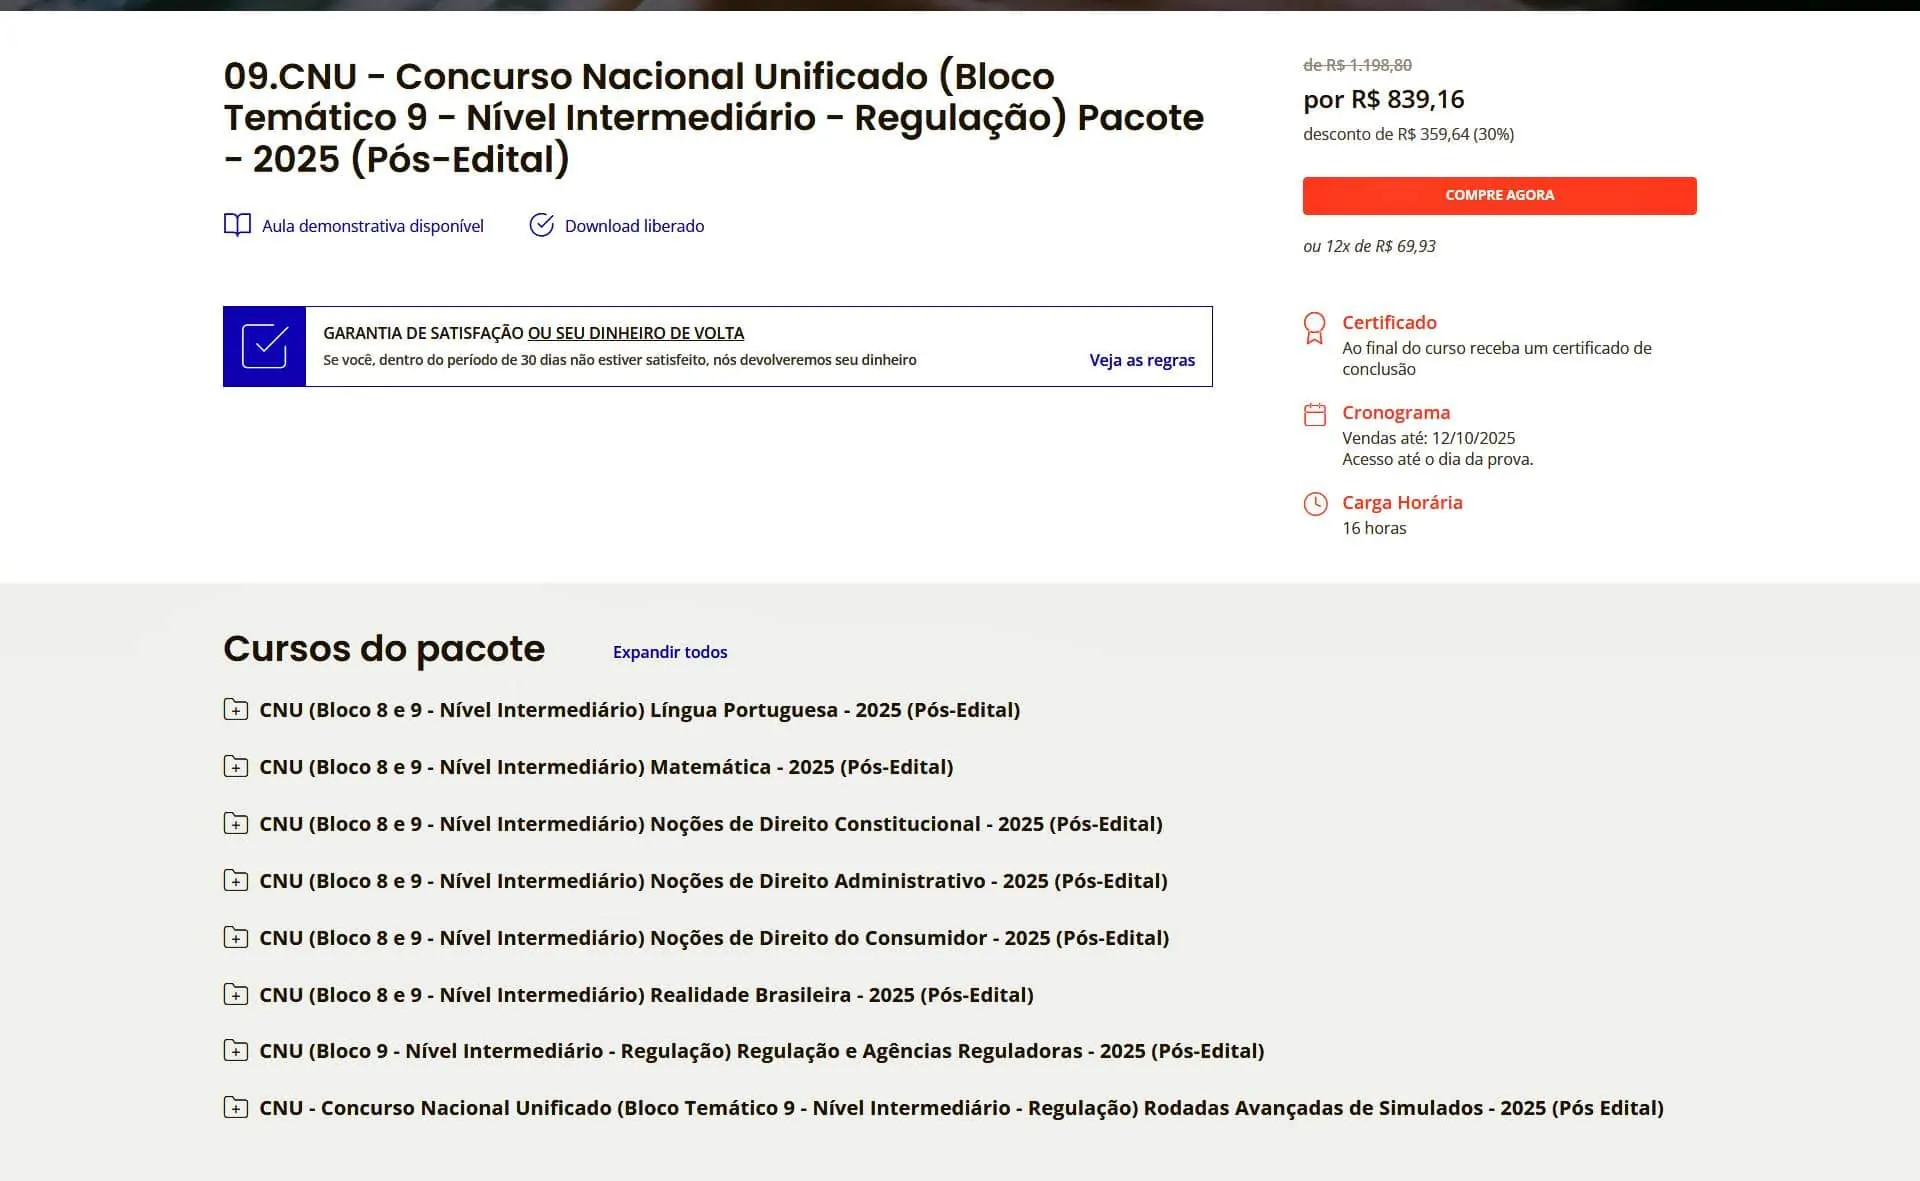1920x1181 pixels.
Task: Click the Certificado ribbon icon
Action: pos(1315,327)
